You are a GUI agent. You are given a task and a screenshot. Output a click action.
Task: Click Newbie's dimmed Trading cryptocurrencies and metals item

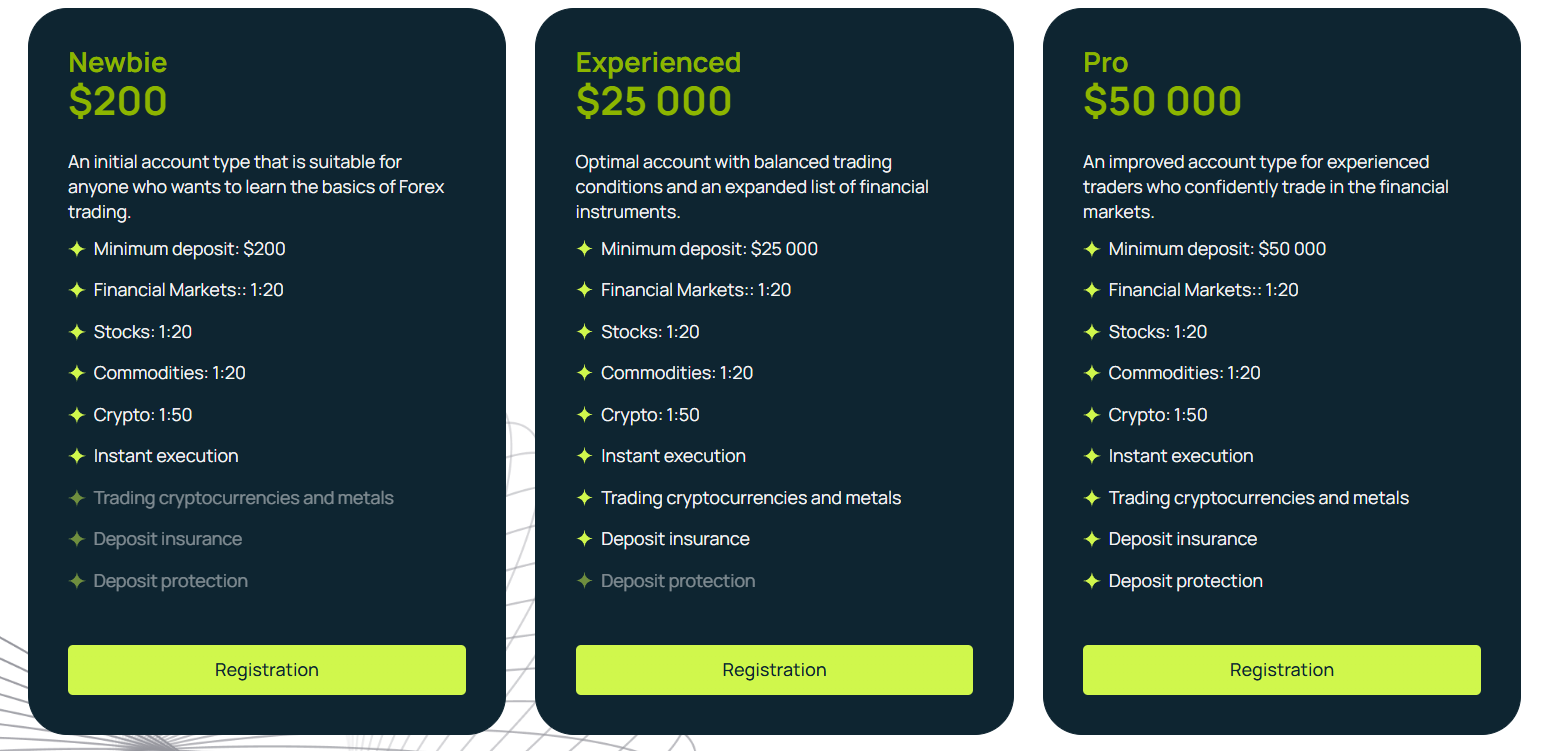(x=243, y=498)
